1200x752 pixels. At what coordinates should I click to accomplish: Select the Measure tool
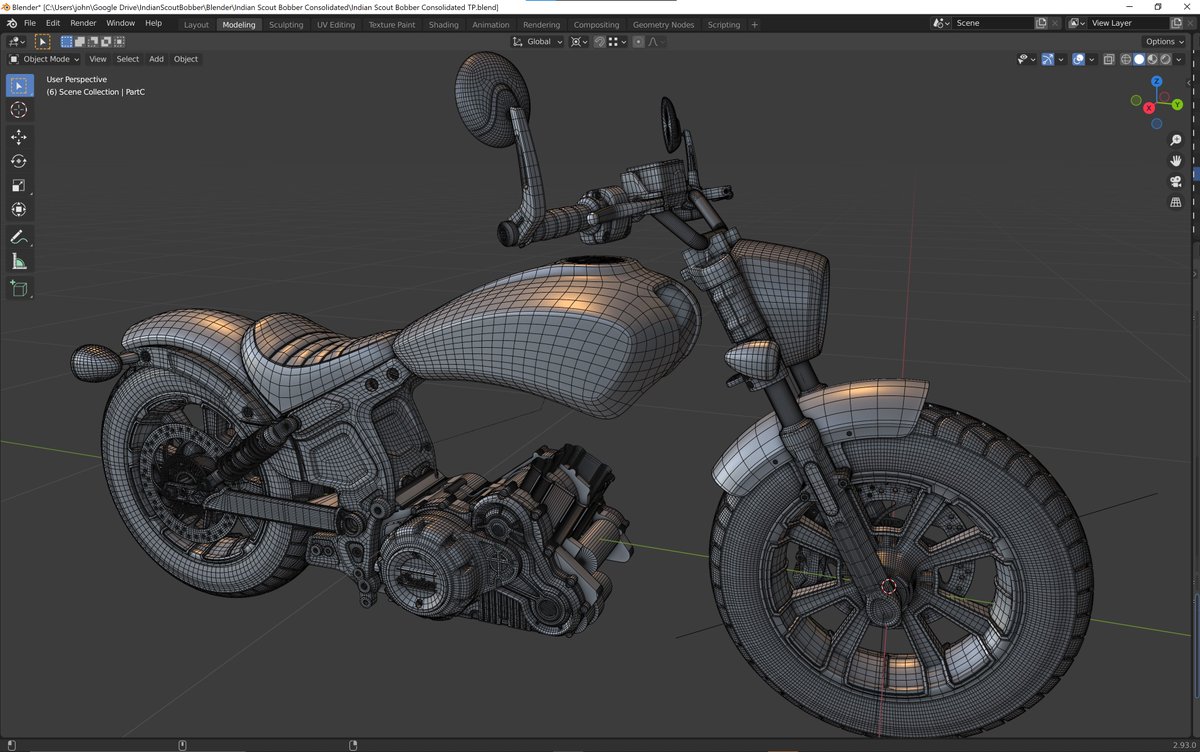[x=19, y=261]
